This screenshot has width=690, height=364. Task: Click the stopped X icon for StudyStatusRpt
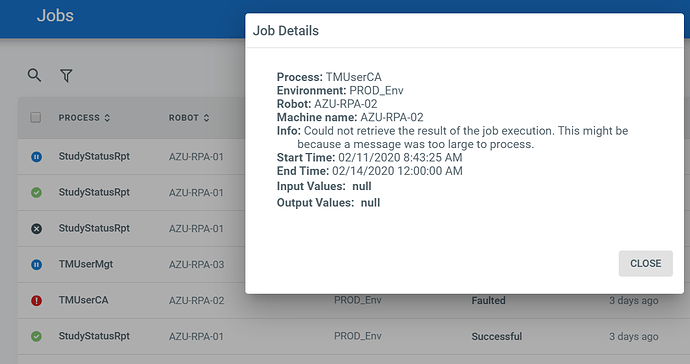37,228
